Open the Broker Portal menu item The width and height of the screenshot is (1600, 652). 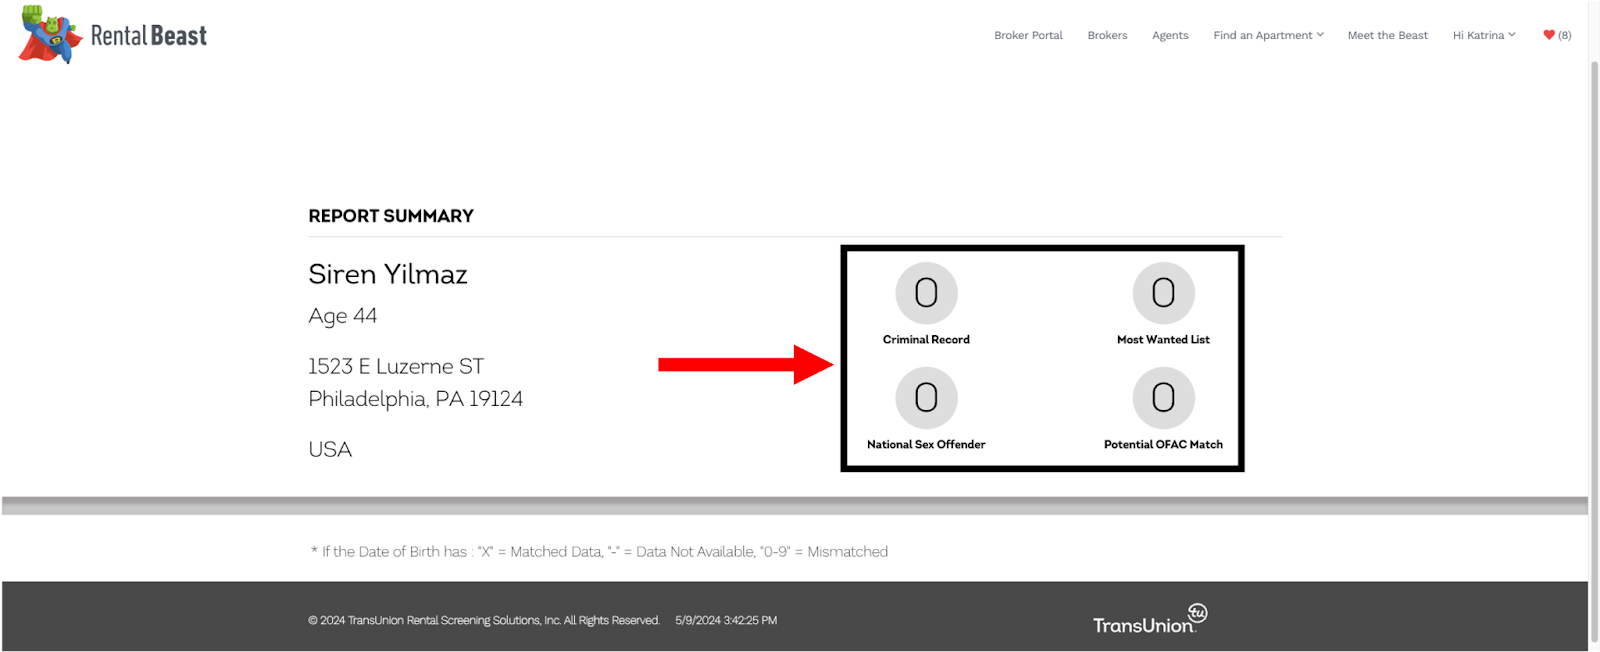pos(1028,35)
